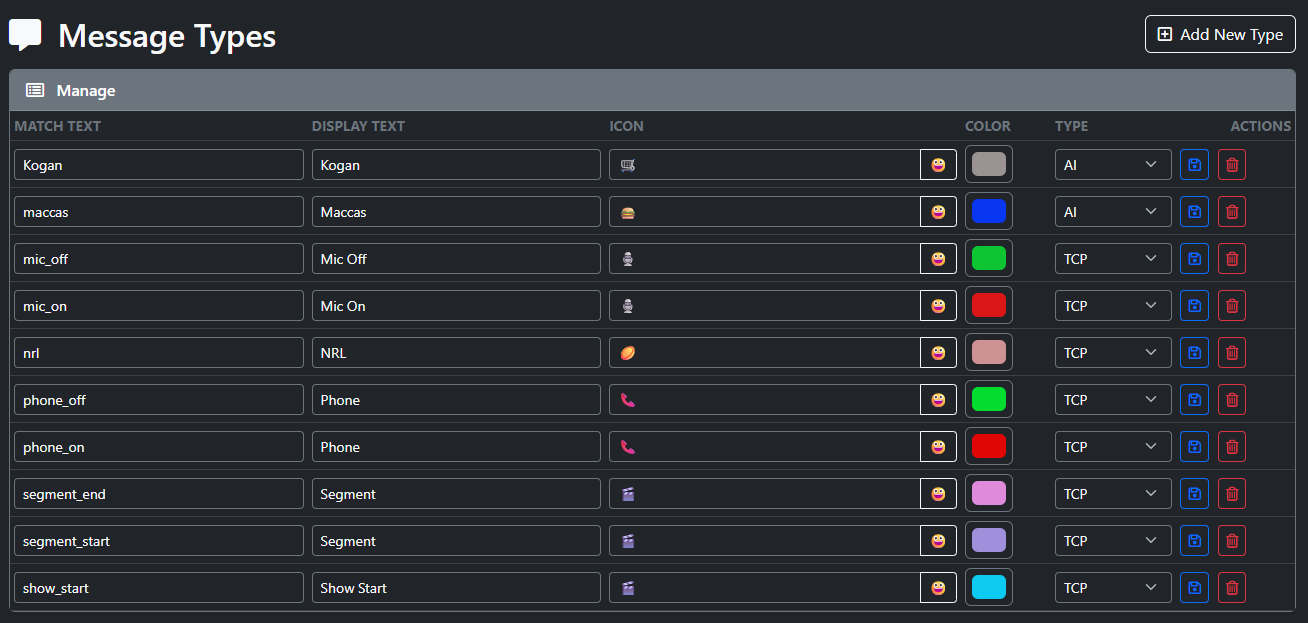Save the Kogan row
Viewport: 1308px width, 623px height.
click(1194, 165)
